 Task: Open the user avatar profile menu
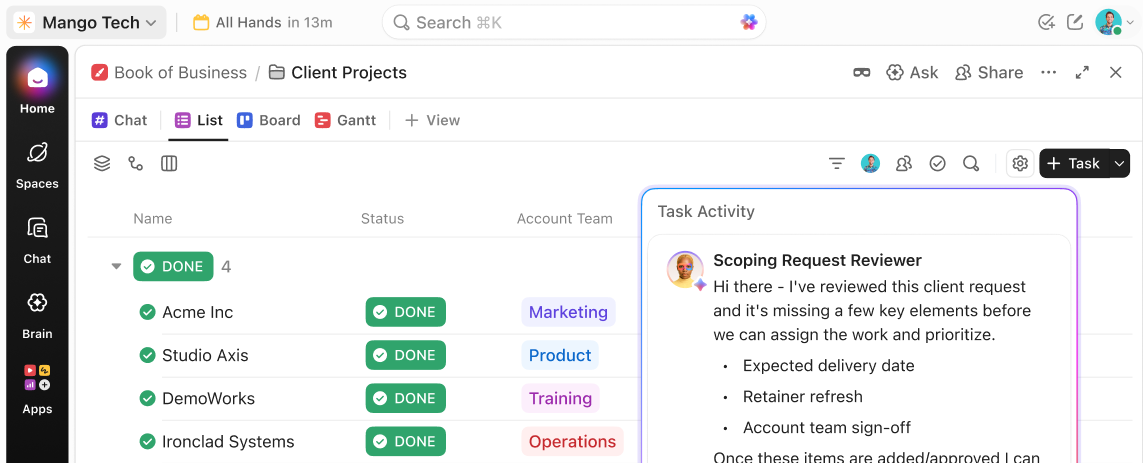coord(1109,22)
